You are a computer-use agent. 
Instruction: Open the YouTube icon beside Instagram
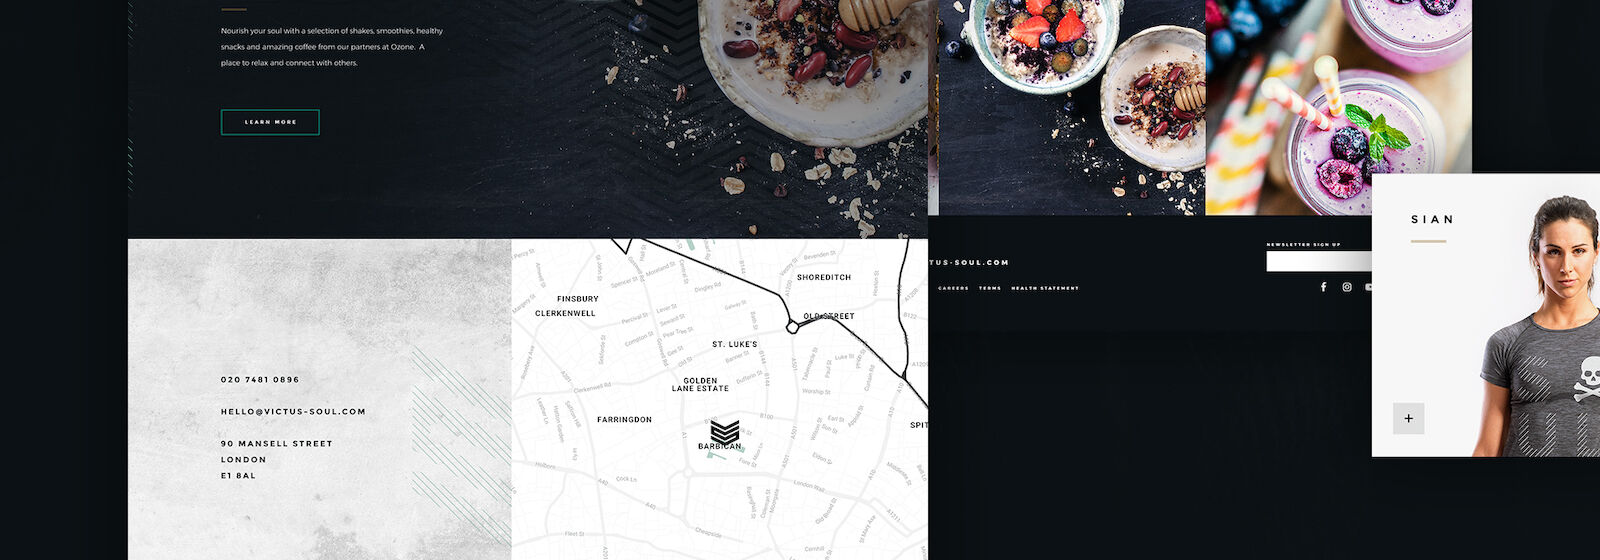point(1368,287)
